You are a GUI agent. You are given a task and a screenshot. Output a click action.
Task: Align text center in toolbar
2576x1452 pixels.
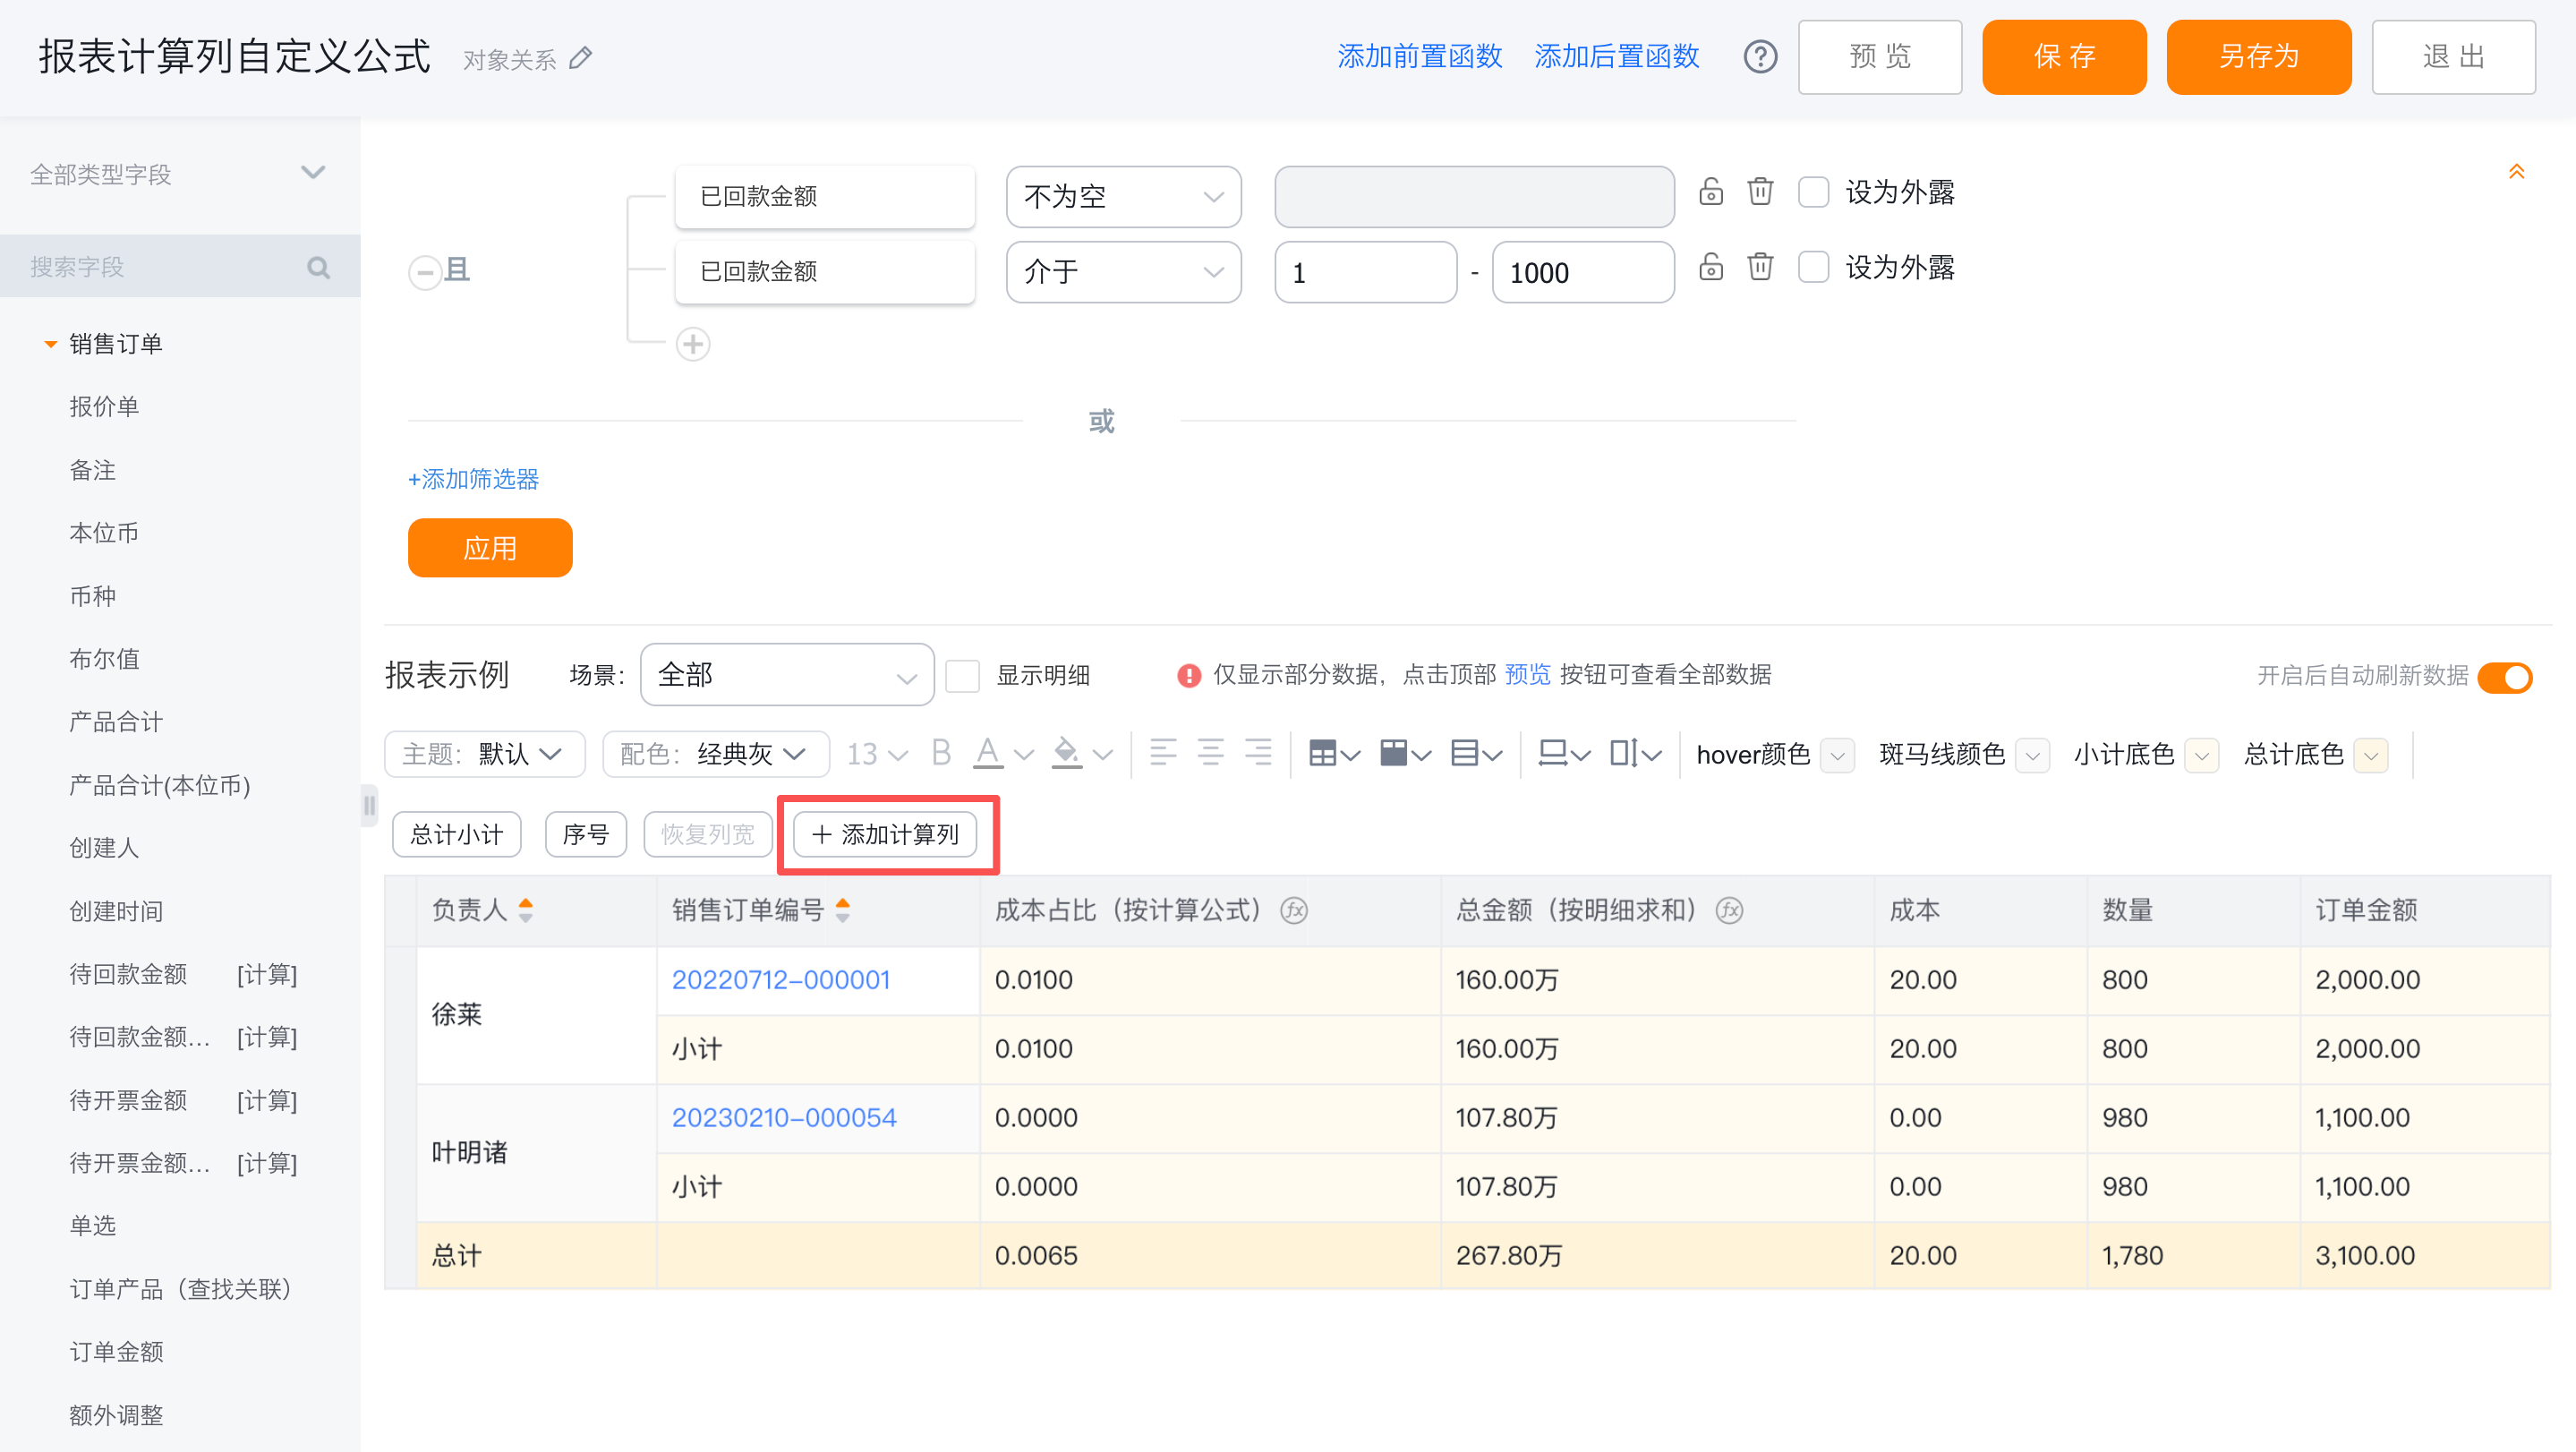point(1210,753)
